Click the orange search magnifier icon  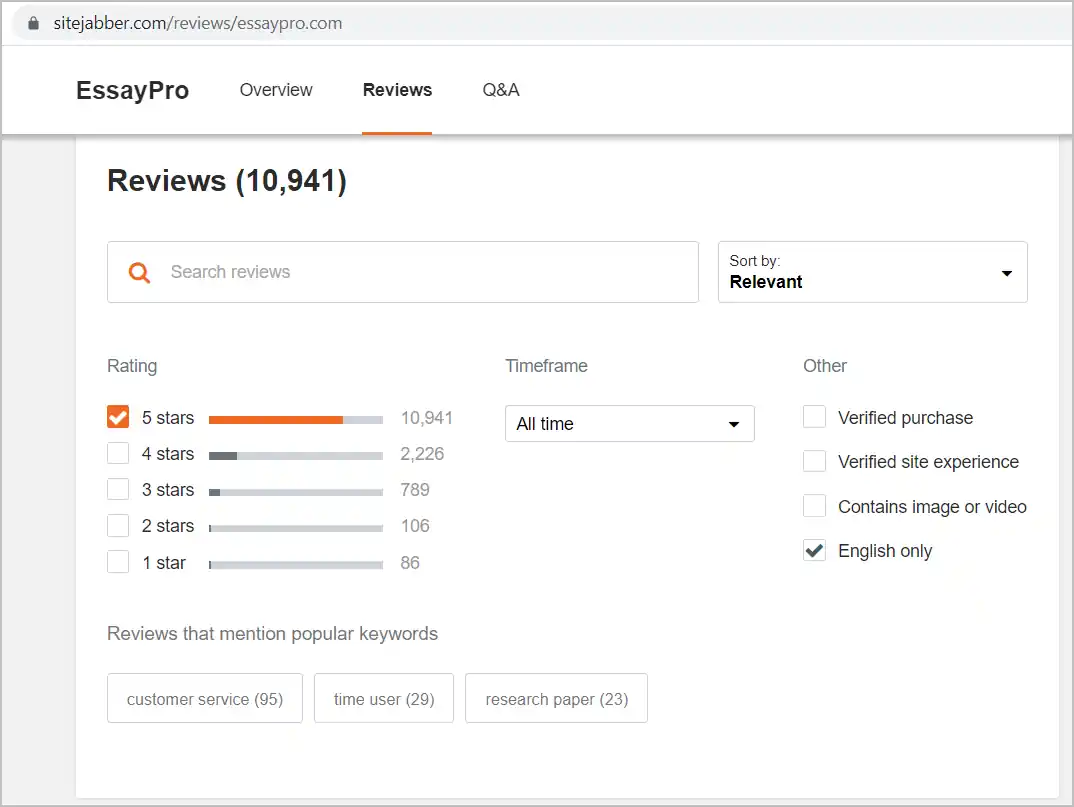click(x=139, y=273)
